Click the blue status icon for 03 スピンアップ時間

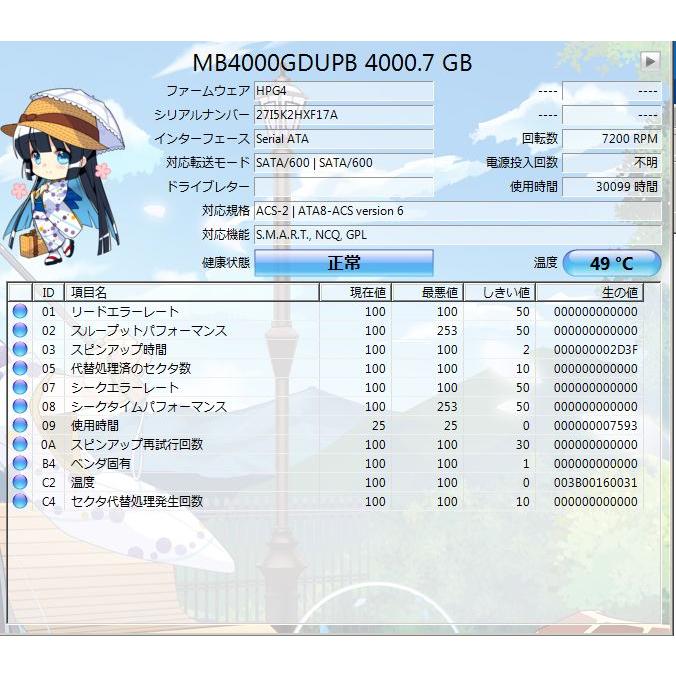(x=20, y=349)
